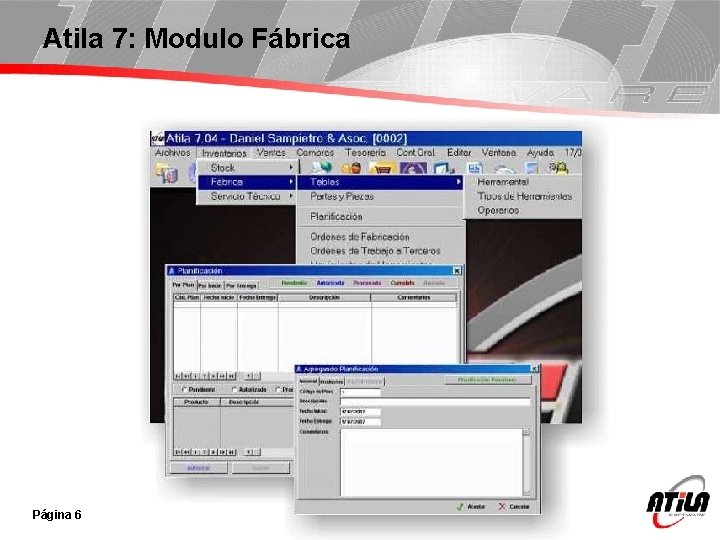The image size is (720, 540).
Task: Click the purple Procesada status label
Action: pos(367,283)
